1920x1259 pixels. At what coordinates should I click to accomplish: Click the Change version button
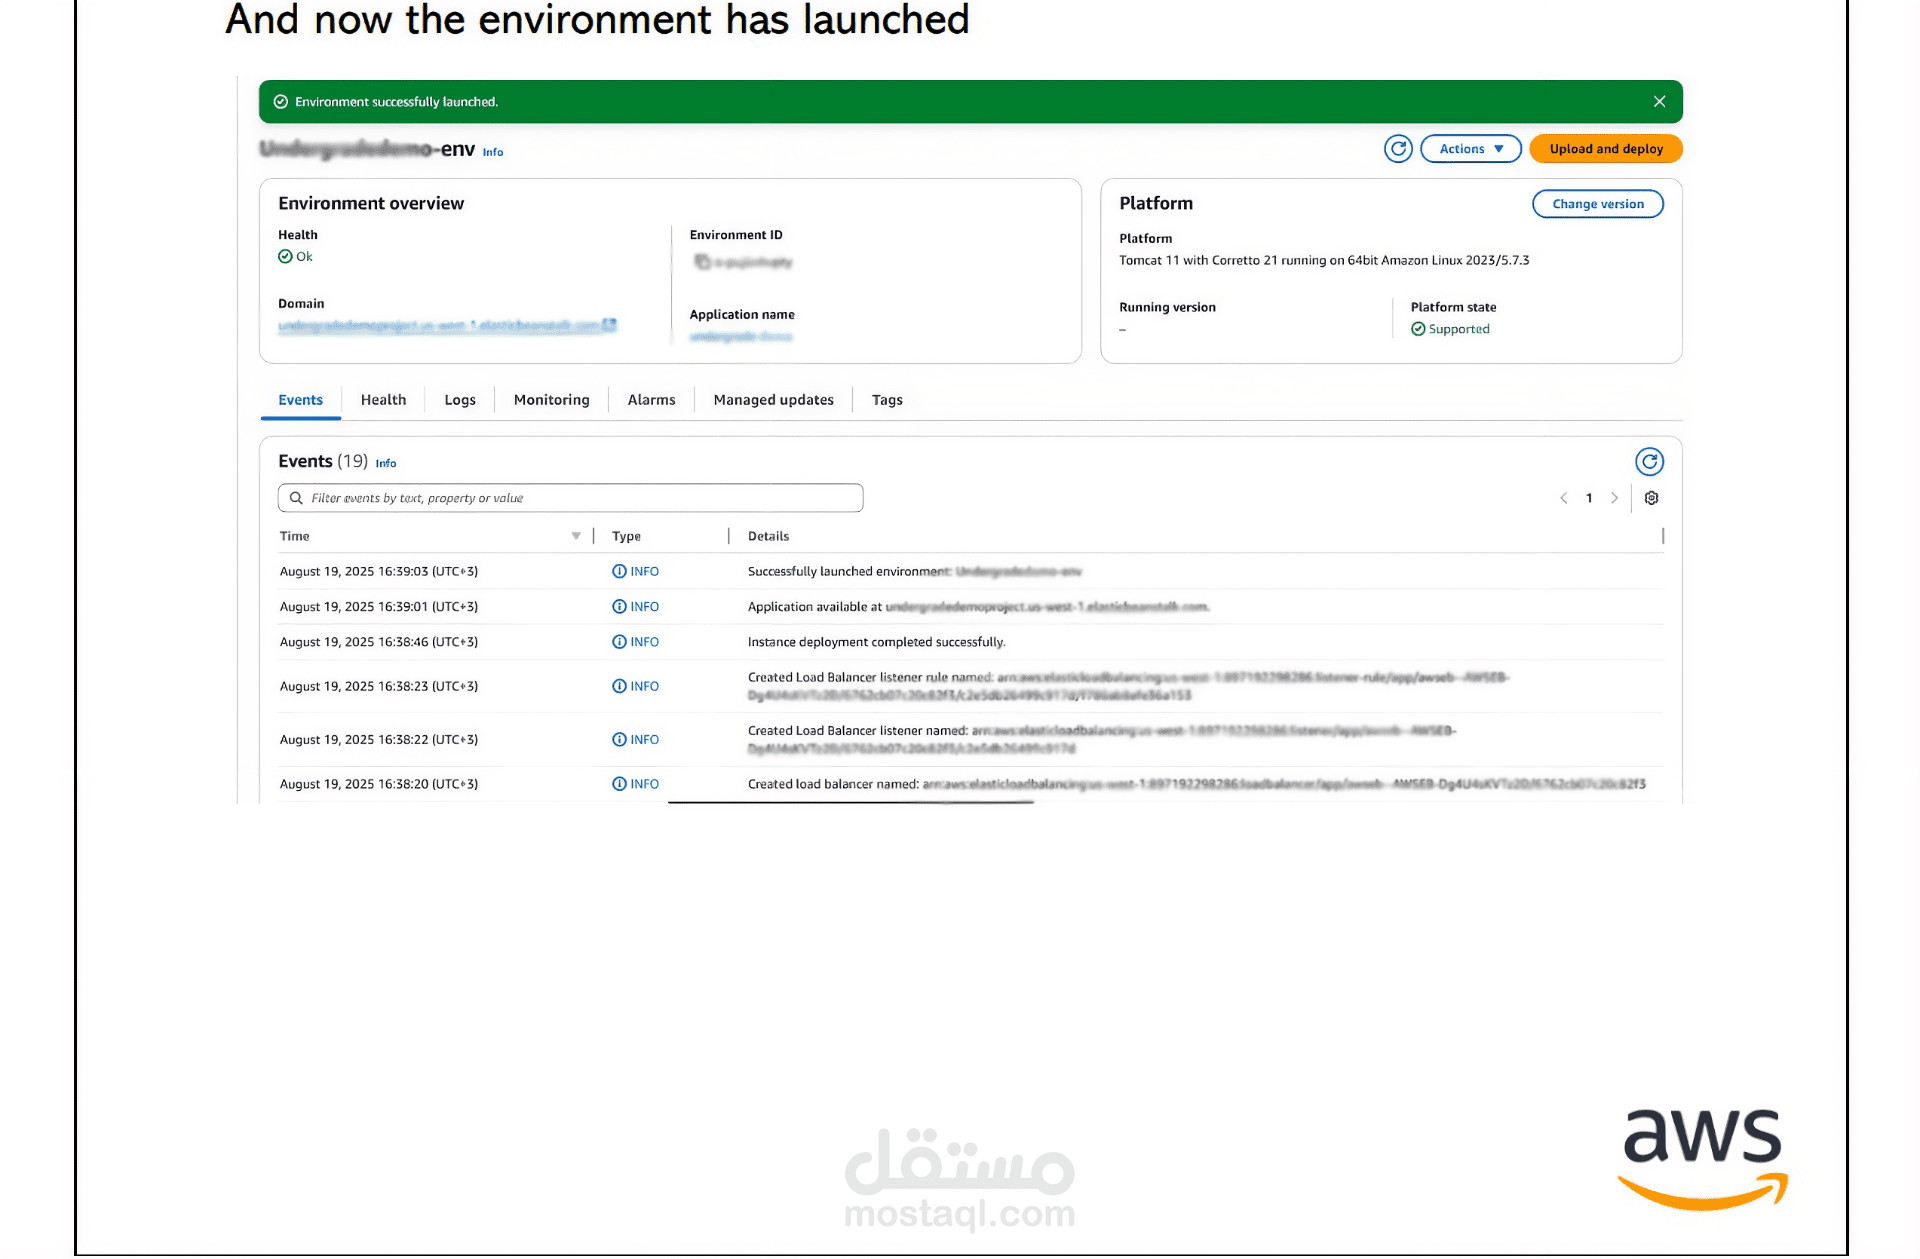1597,203
